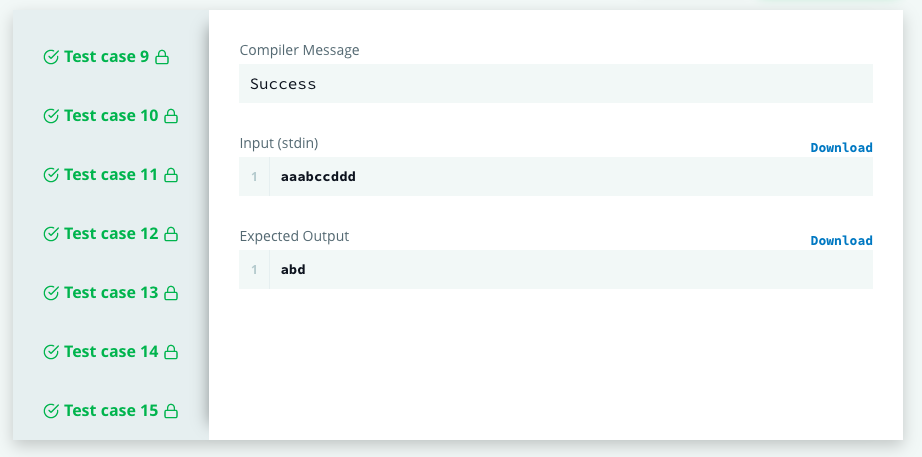Open the Test case 9 tab
The image size is (922, 457).
106,56
